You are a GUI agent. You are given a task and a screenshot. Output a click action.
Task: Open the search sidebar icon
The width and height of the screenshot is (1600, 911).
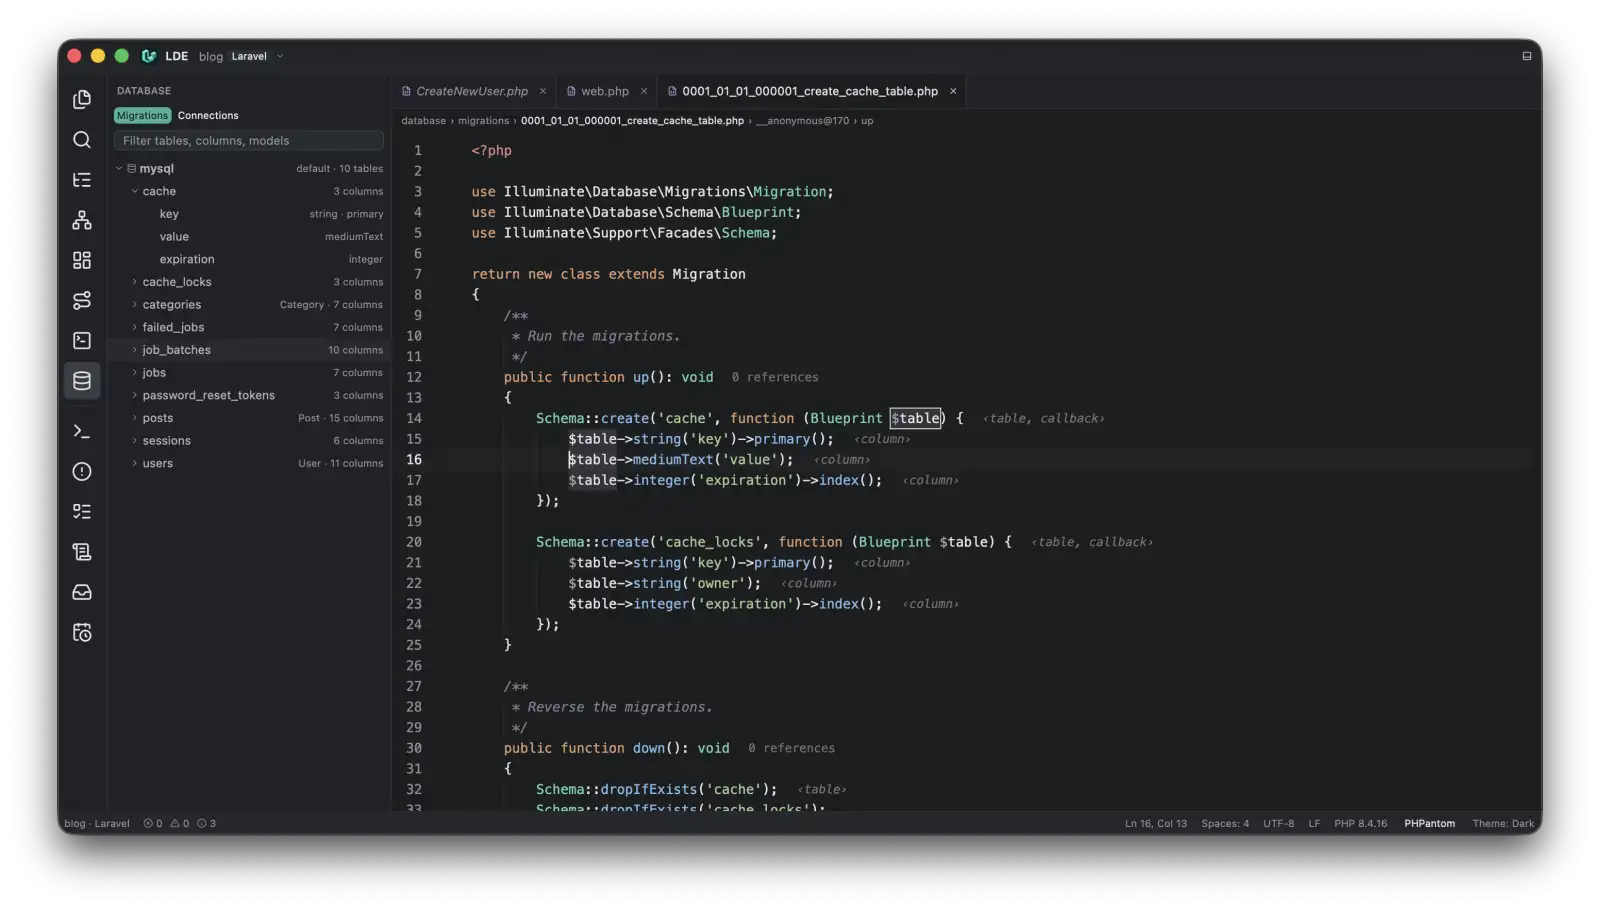point(82,140)
